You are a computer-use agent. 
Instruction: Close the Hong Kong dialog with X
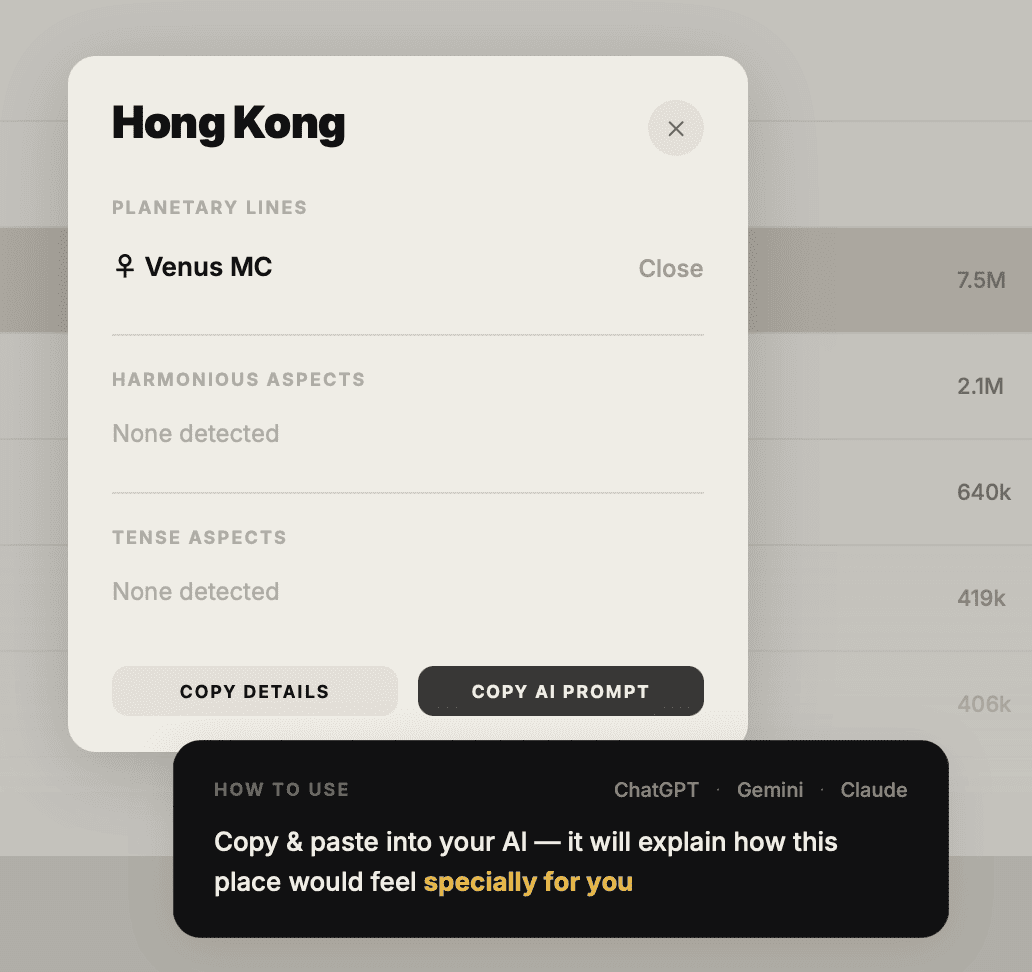pos(675,128)
